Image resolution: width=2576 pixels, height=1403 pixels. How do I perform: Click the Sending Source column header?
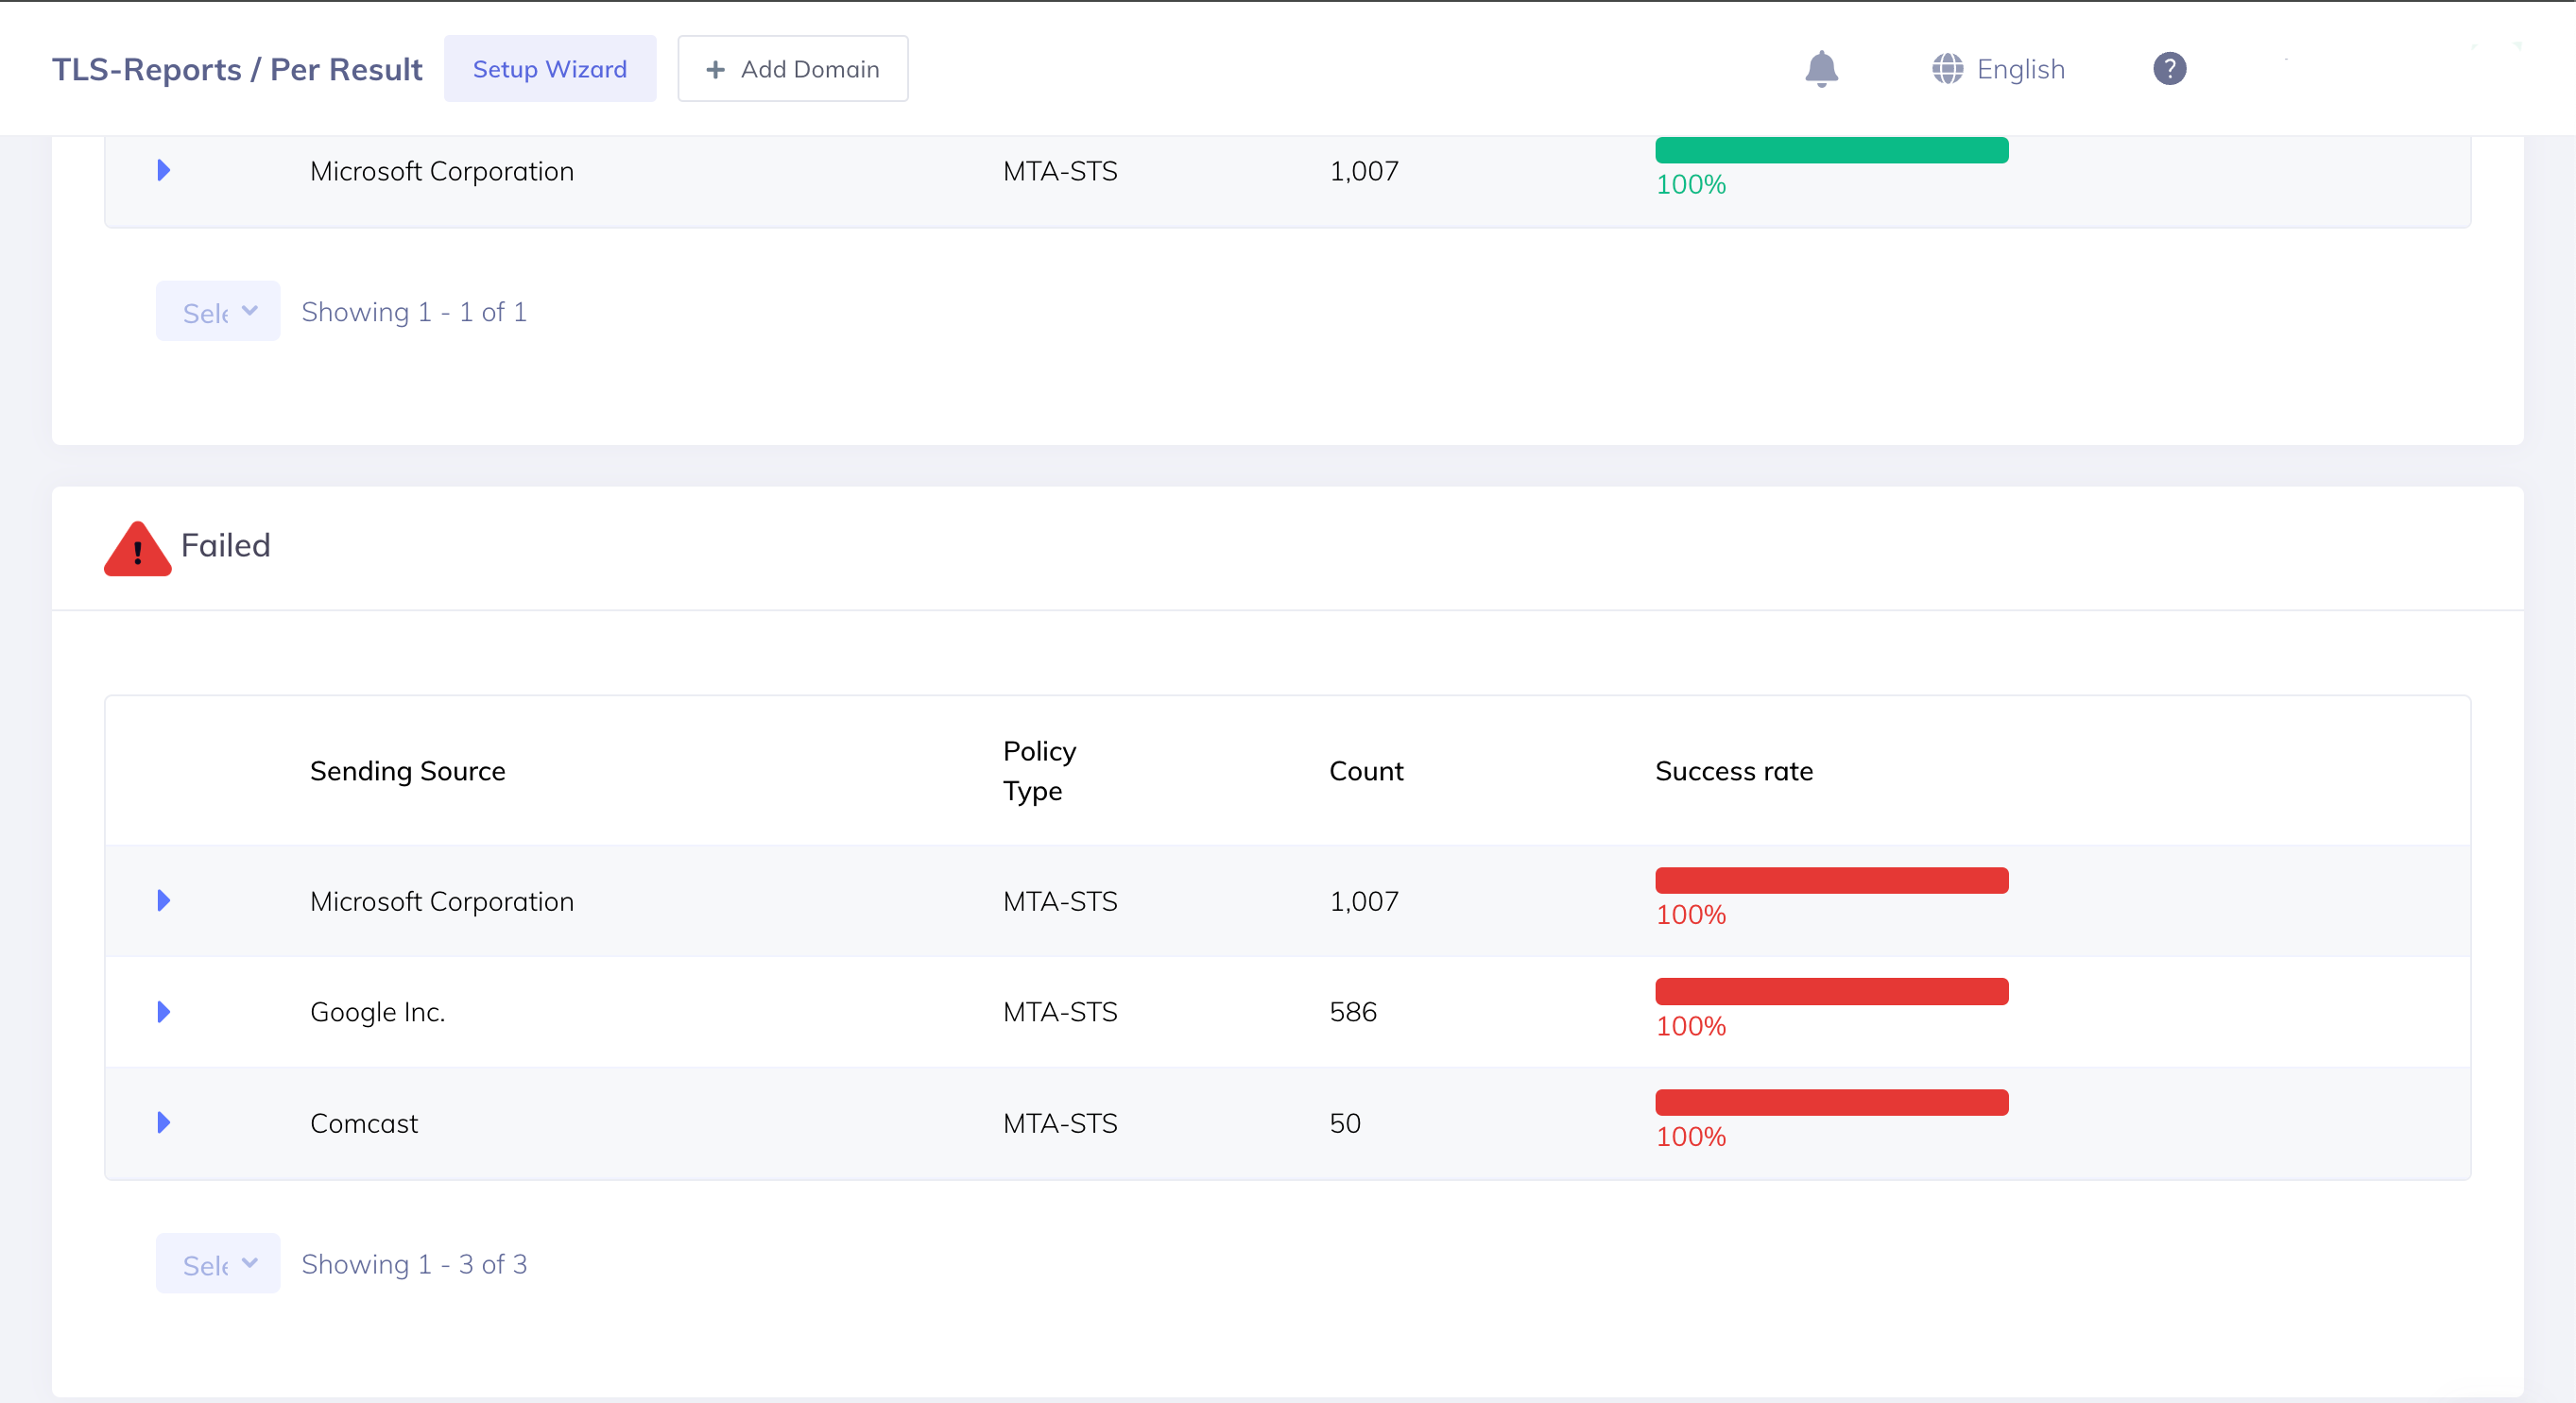(407, 771)
